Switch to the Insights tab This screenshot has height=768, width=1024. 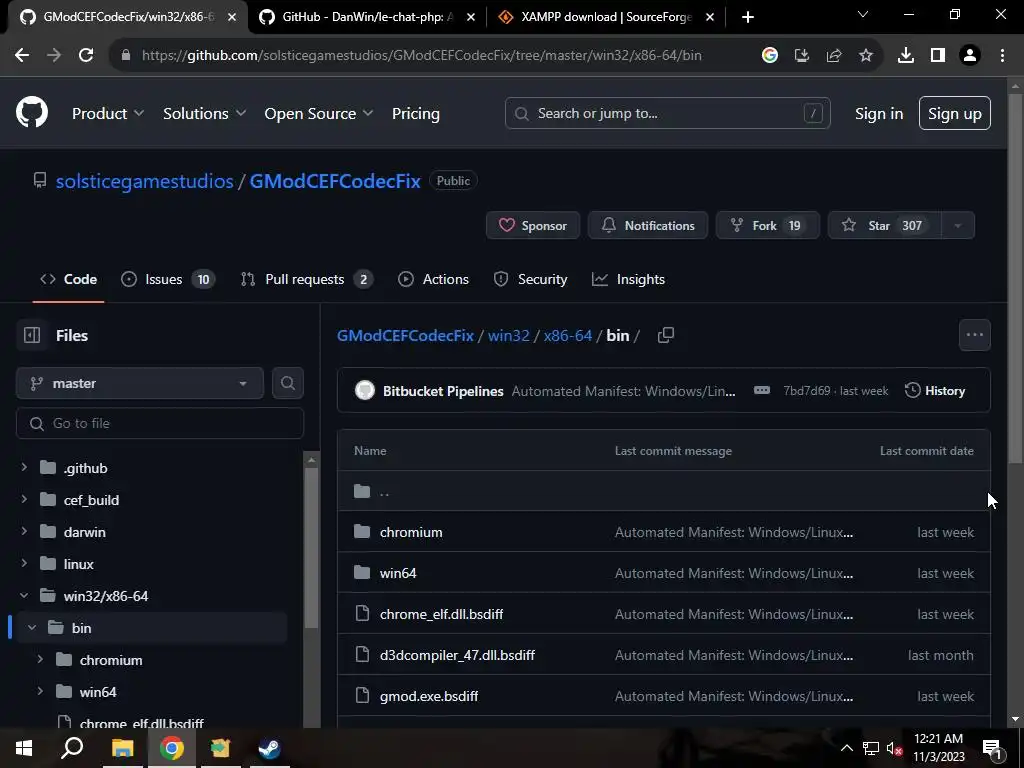[x=628, y=280]
